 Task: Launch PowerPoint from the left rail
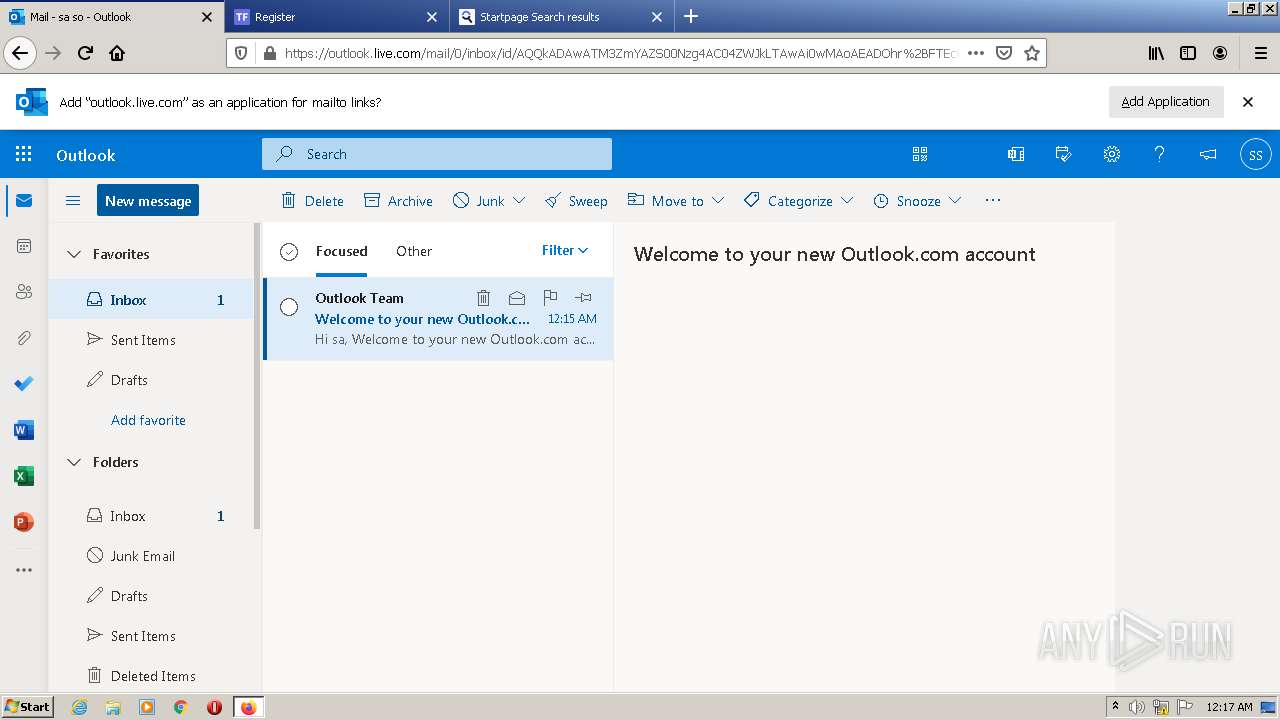(x=24, y=522)
